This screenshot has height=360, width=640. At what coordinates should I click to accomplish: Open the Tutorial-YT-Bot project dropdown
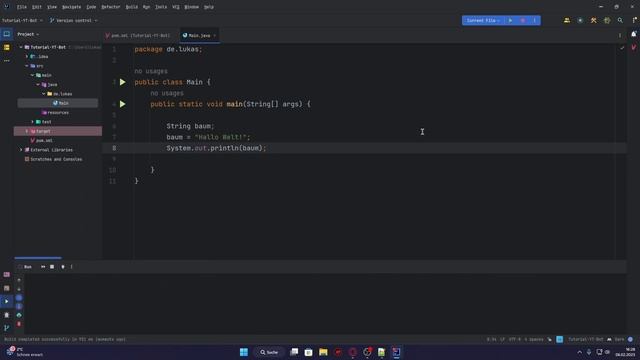(22, 20)
